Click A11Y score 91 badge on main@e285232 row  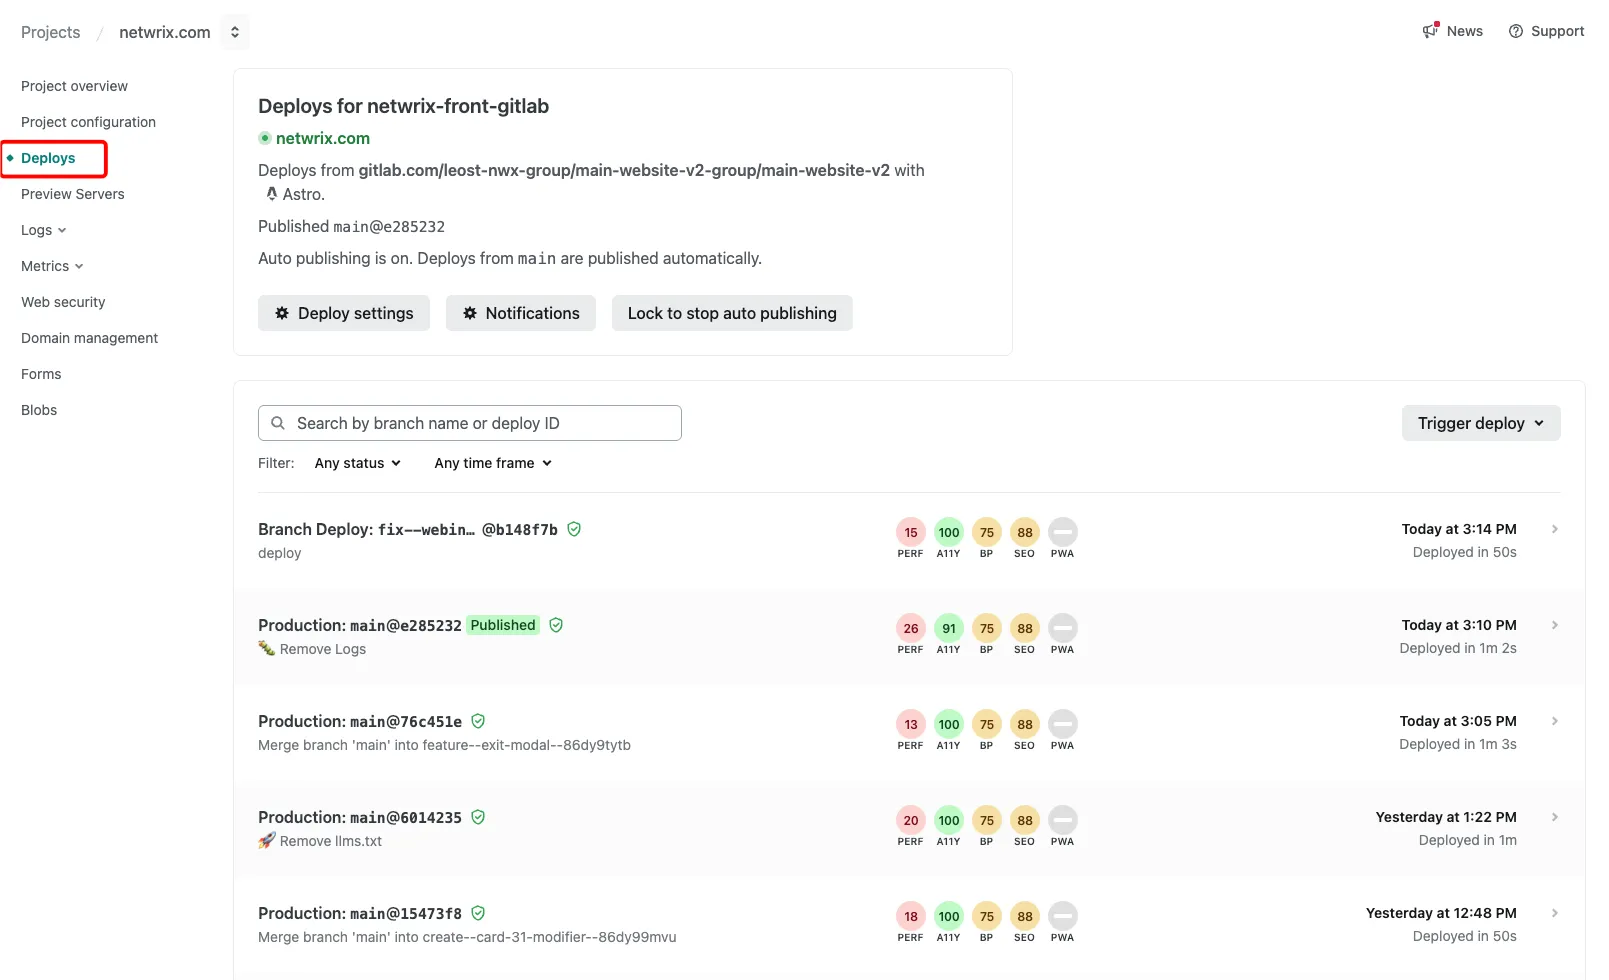[x=949, y=628]
